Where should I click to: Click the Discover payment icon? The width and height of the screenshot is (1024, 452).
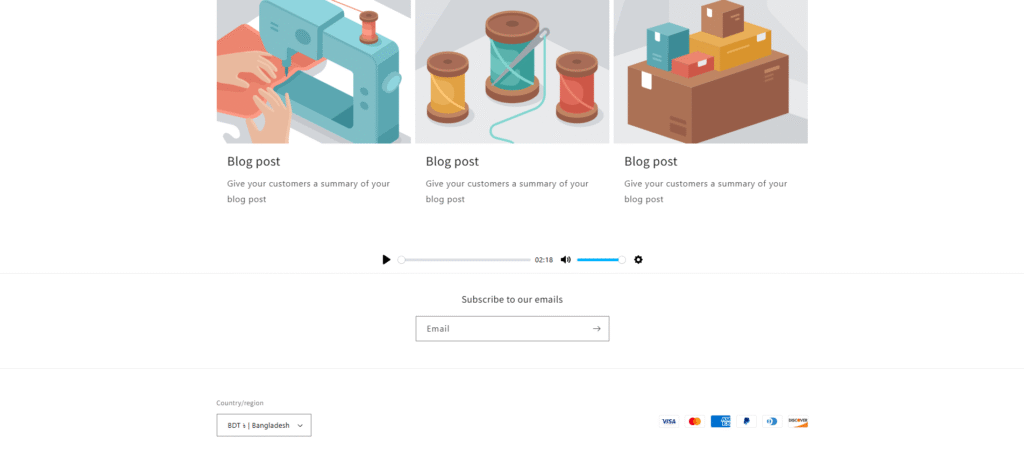pos(798,421)
